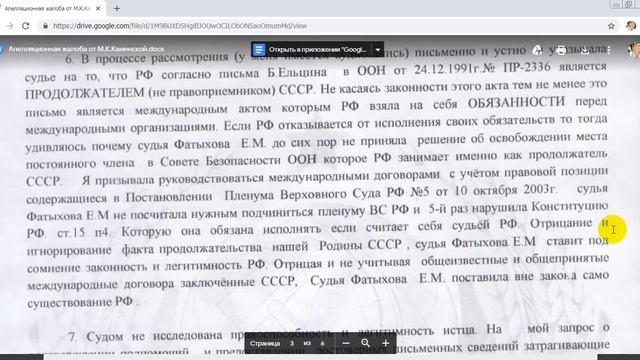Open the Chrome profile avatar
Viewport: 640px width, 360px height.
pos(631,26)
